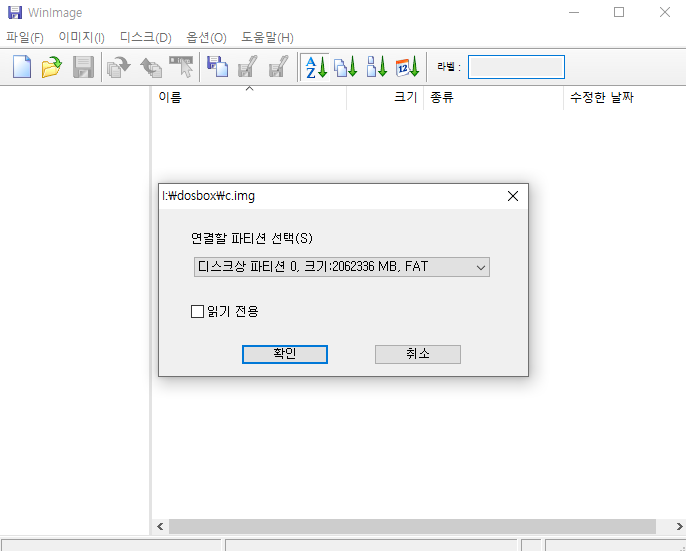Expand the partition selection dropdown

point(480,267)
